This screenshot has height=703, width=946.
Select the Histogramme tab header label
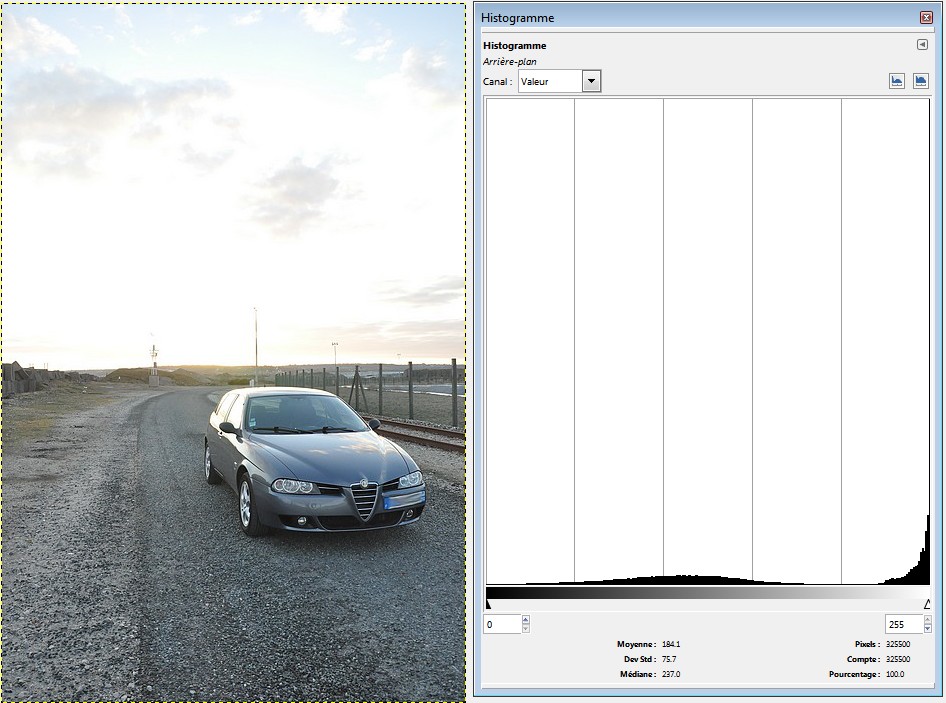[x=514, y=45]
